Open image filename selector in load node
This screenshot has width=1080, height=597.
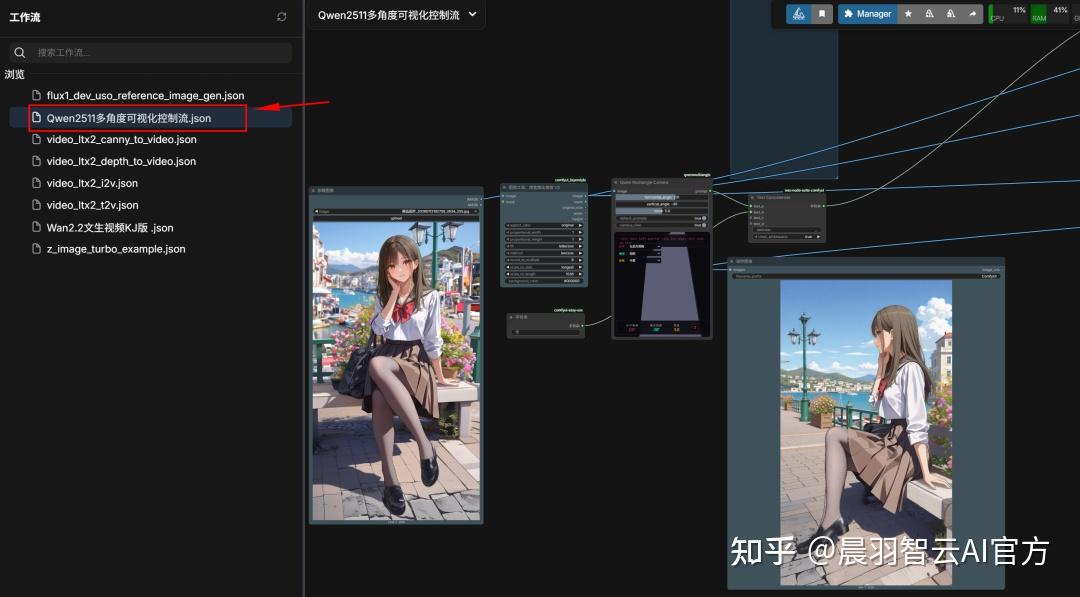(396, 211)
